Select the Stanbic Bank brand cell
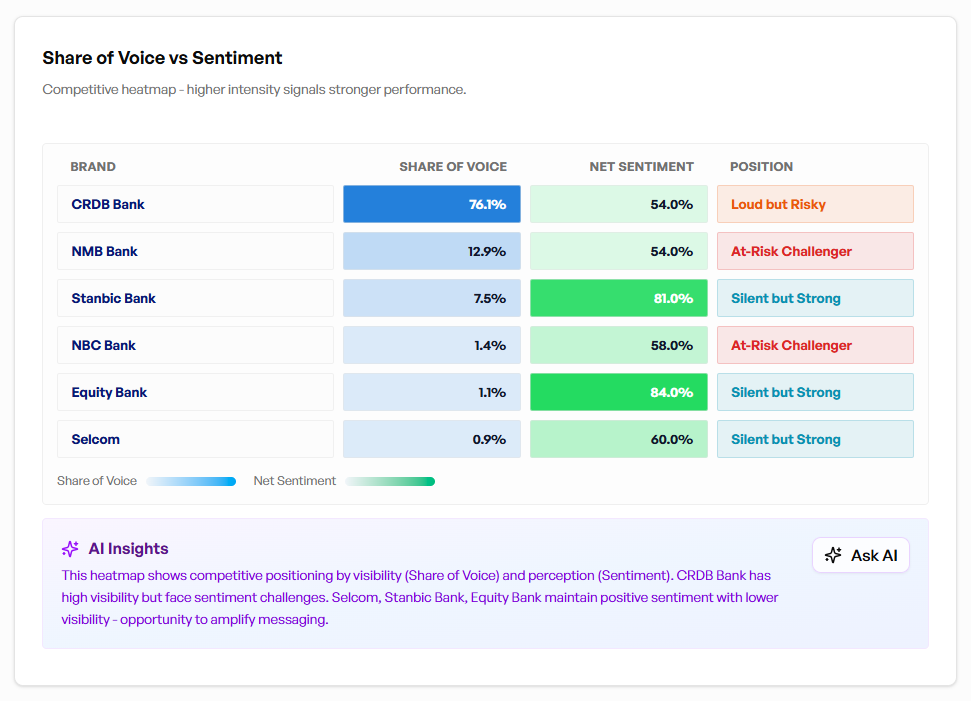This screenshot has width=971, height=701. click(x=196, y=298)
